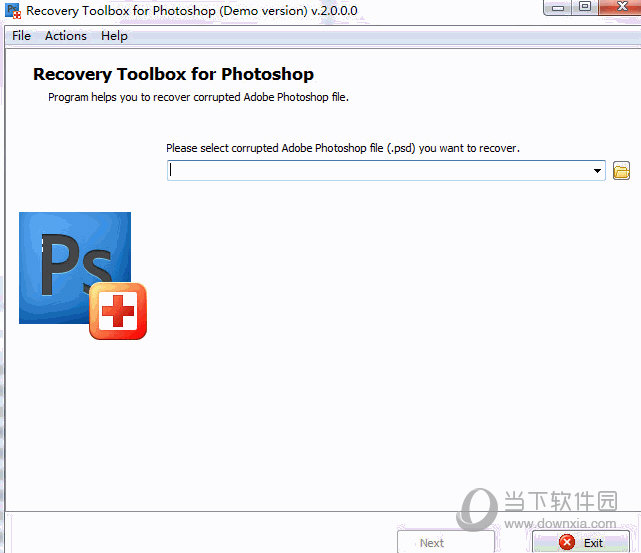This screenshot has height=553, width=641.
Task: Click the Exit button
Action: click(x=581, y=542)
